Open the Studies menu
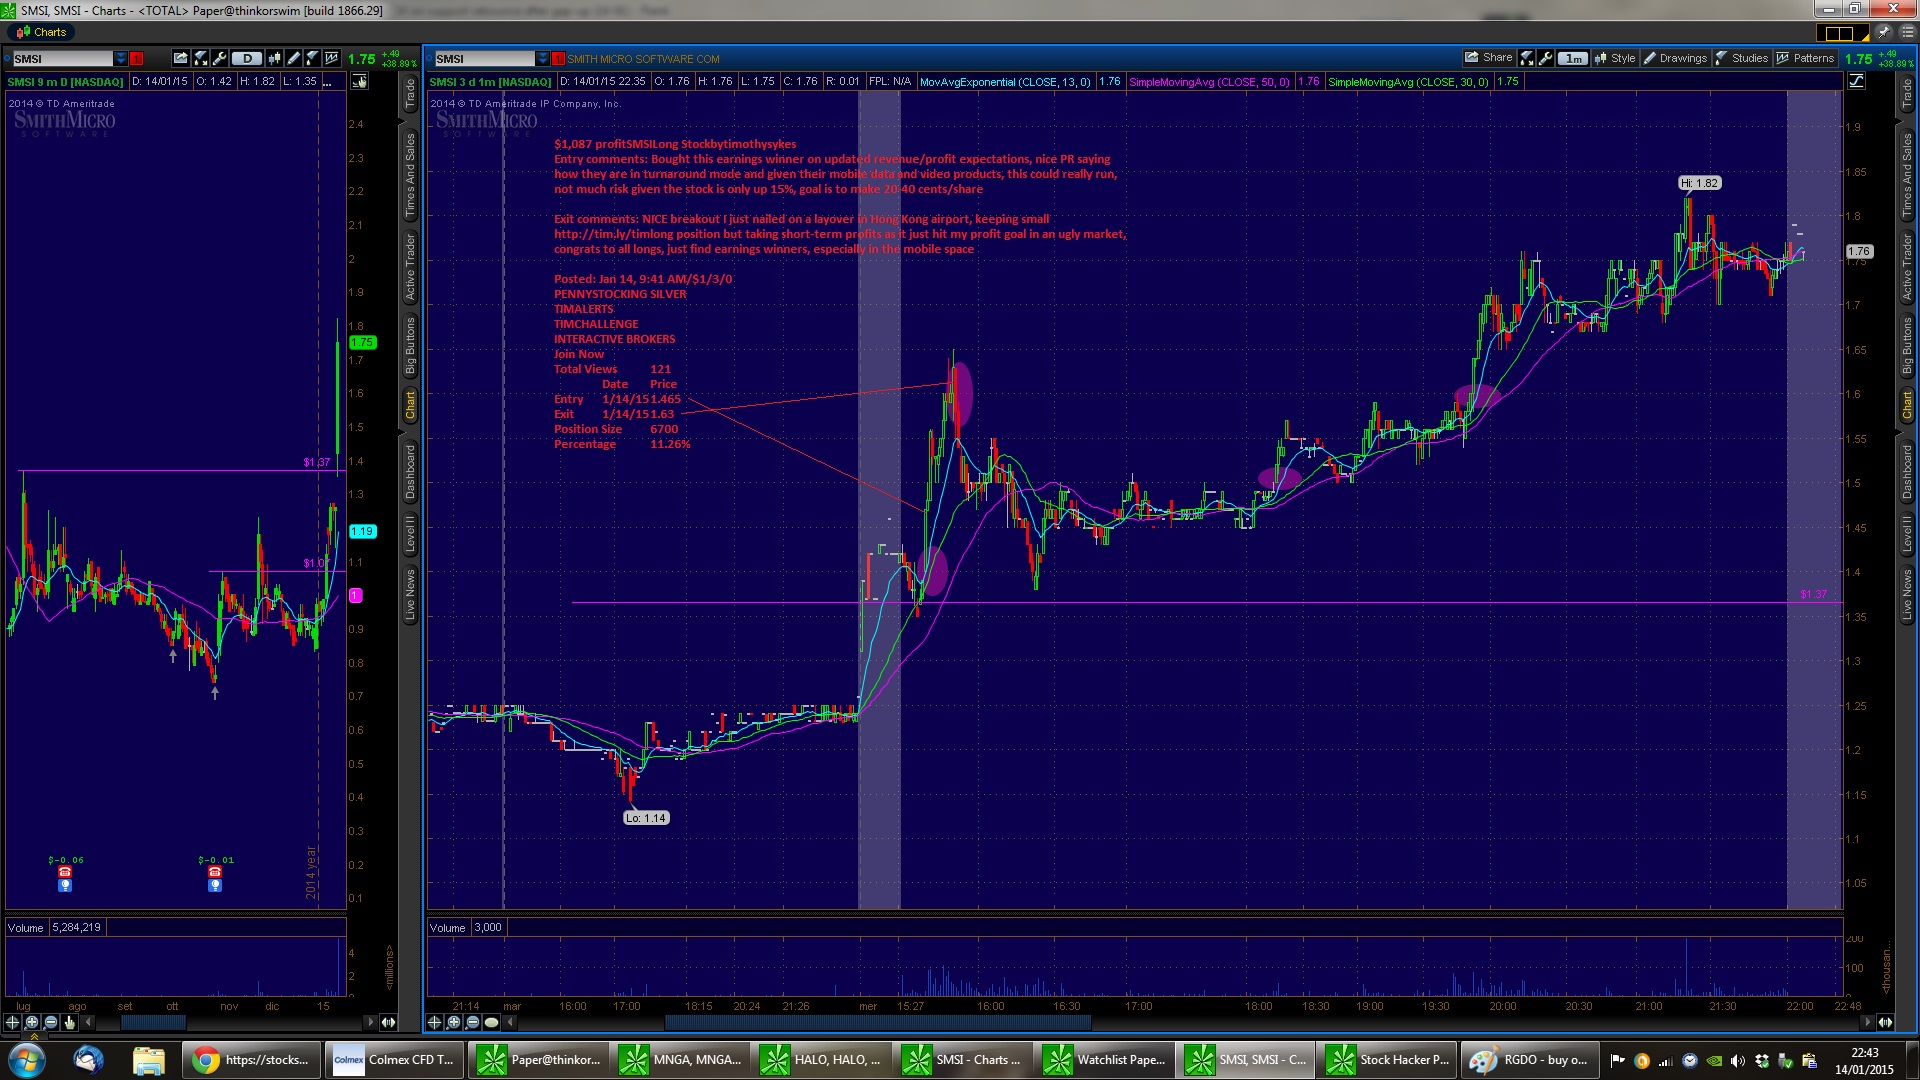1920x1080 pixels. (1741, 58)
